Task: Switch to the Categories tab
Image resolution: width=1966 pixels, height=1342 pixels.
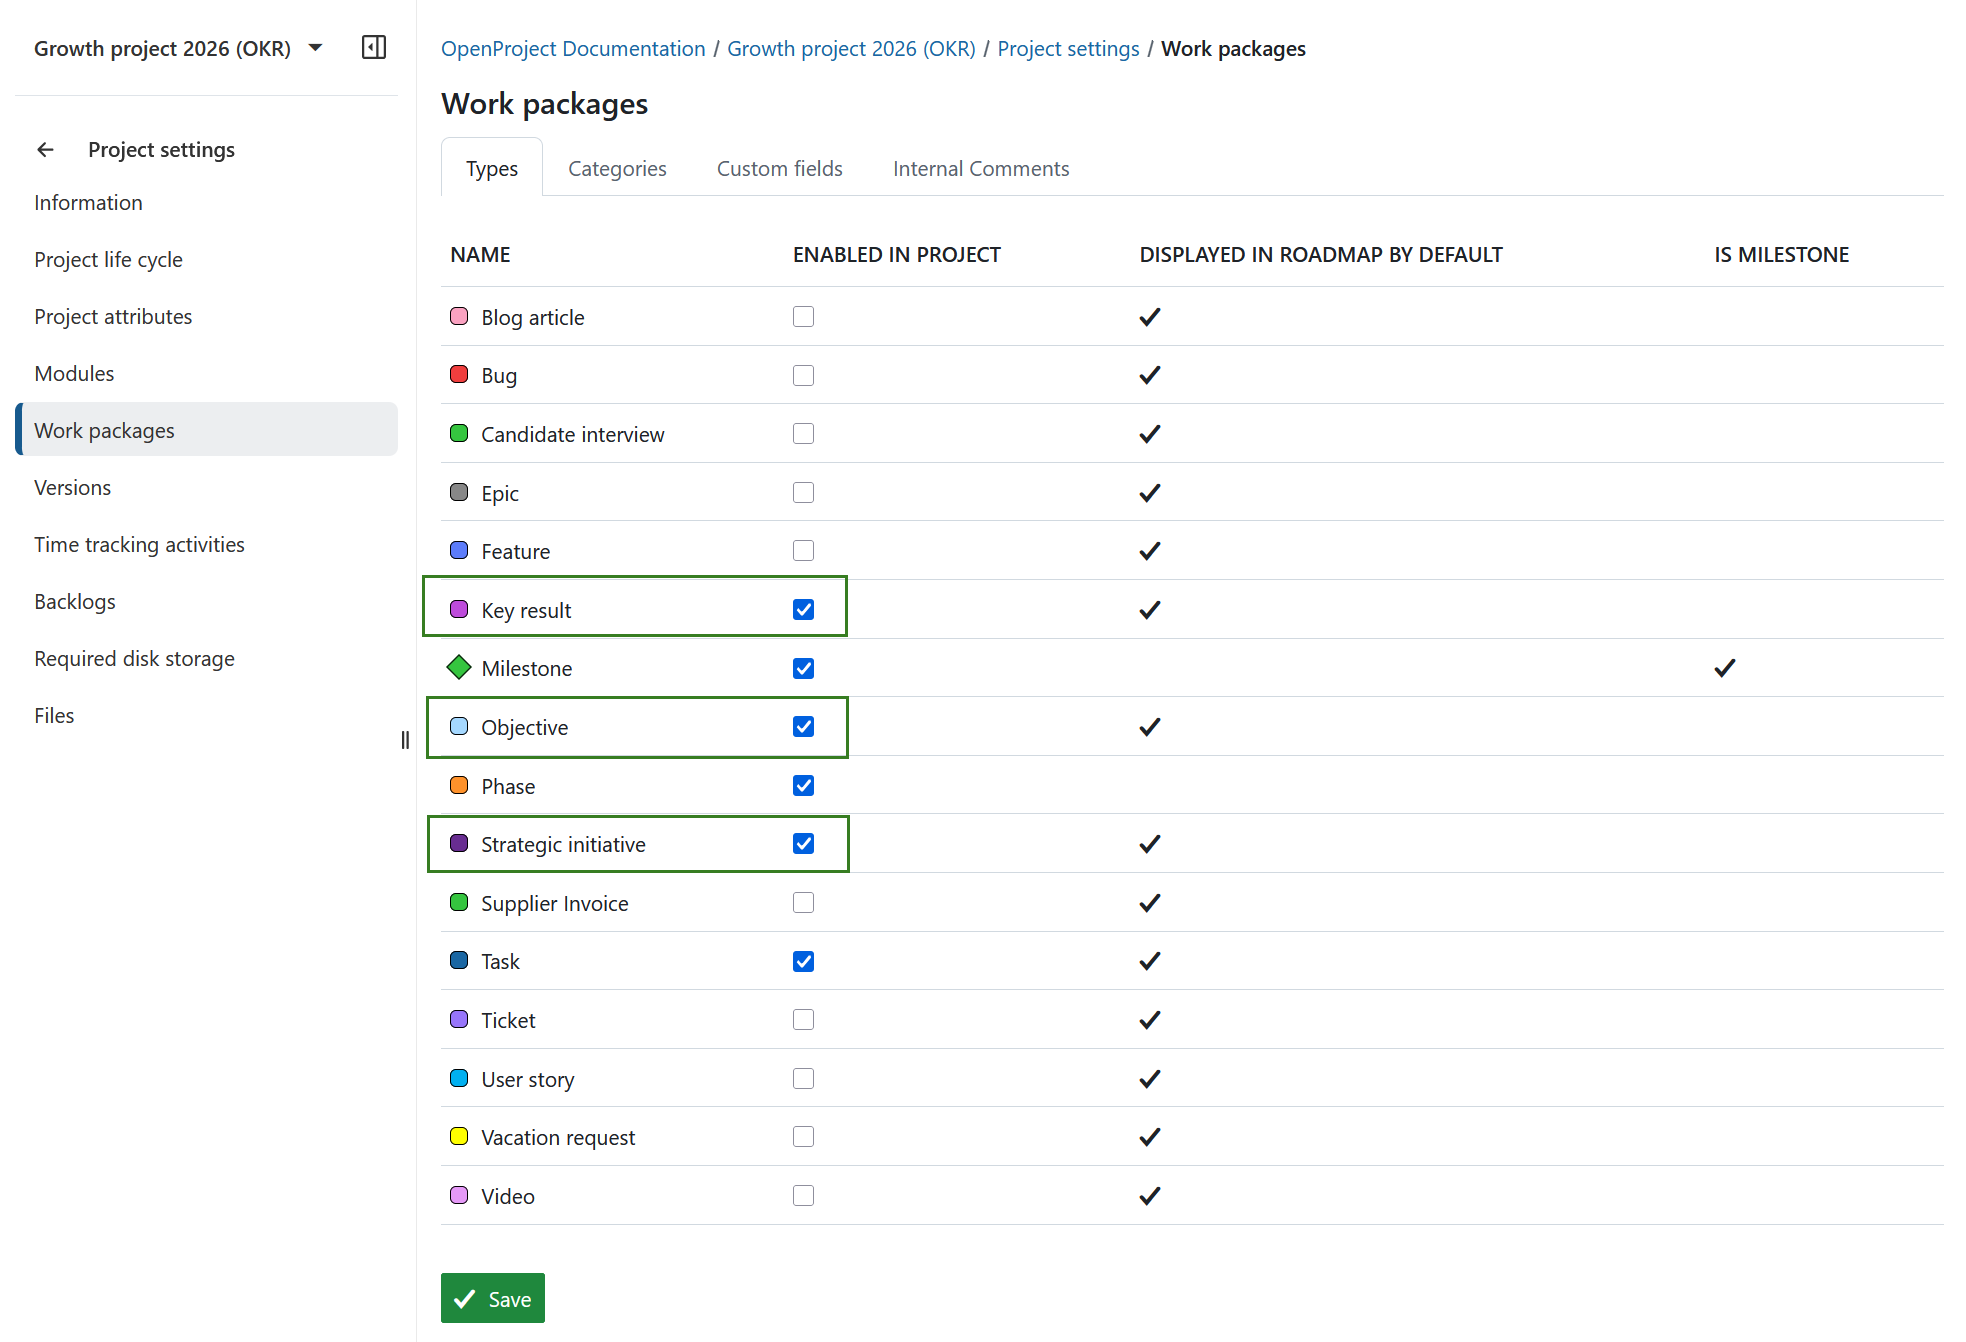Action: pyautogui.click(x=616, y=168)
